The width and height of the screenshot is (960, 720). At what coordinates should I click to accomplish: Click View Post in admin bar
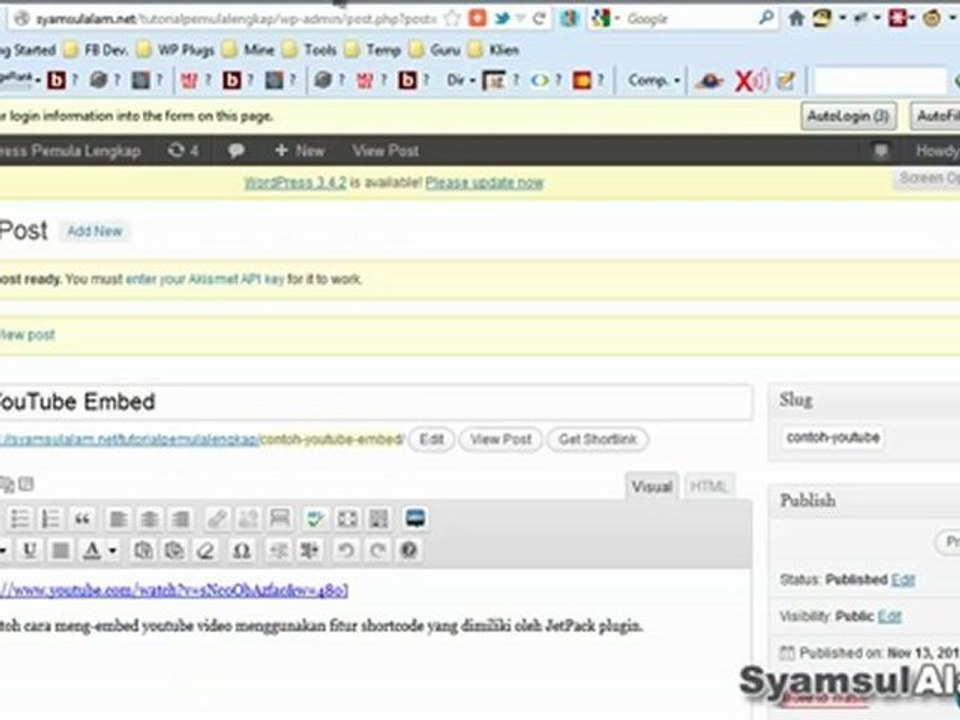pyautogui.click(x=386, y=150)
